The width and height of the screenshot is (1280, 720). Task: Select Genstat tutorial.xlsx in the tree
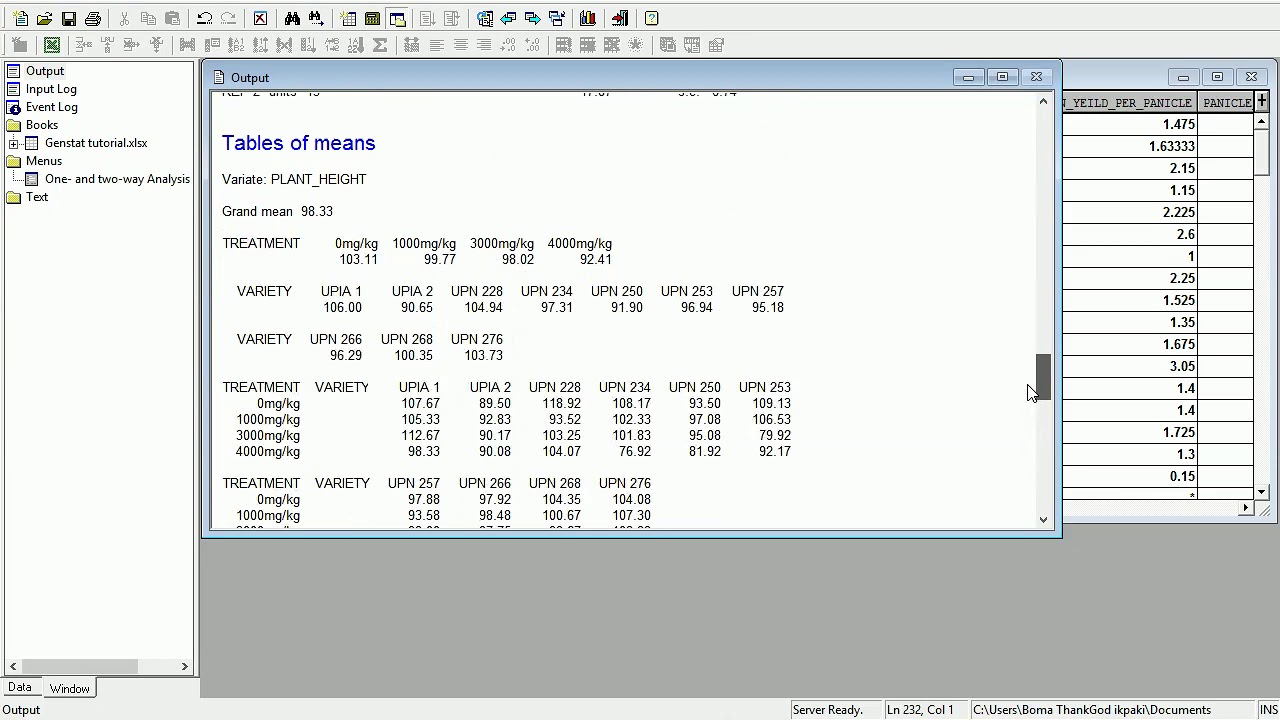pos(96,143)
